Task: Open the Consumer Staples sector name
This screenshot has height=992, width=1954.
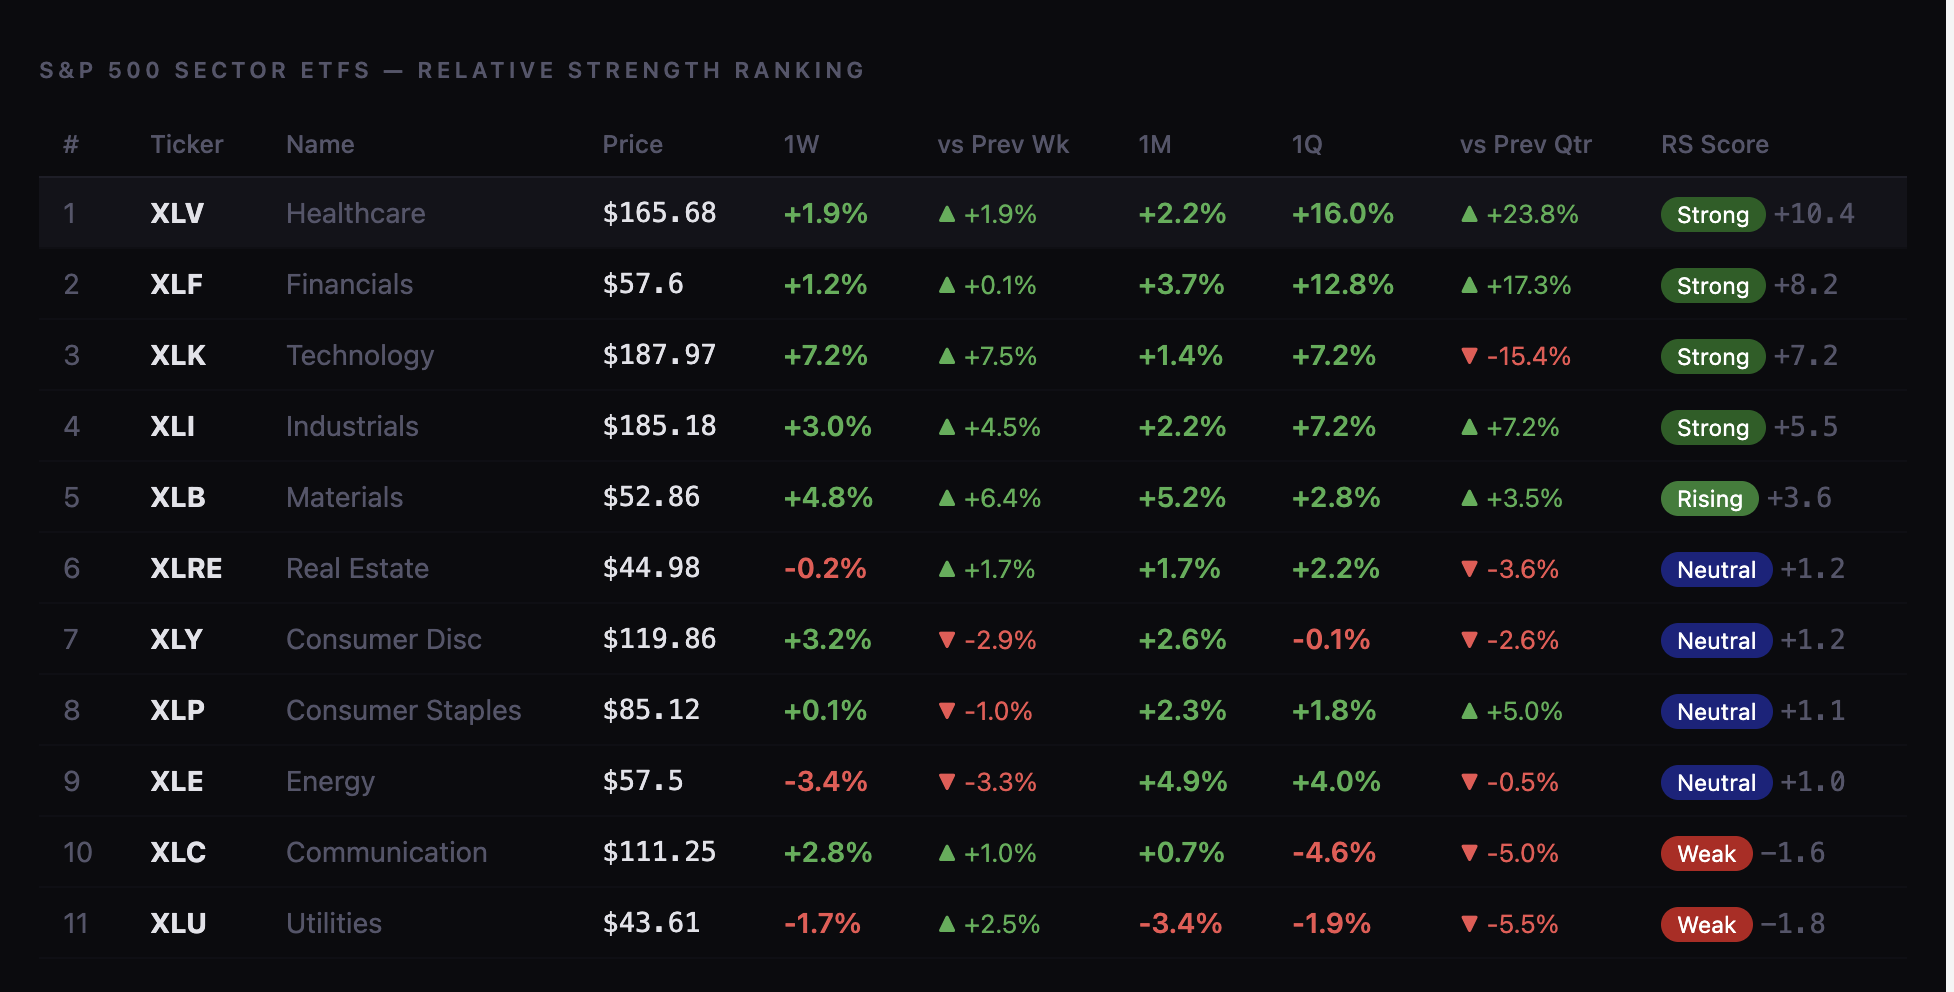Action: [404, 710]
